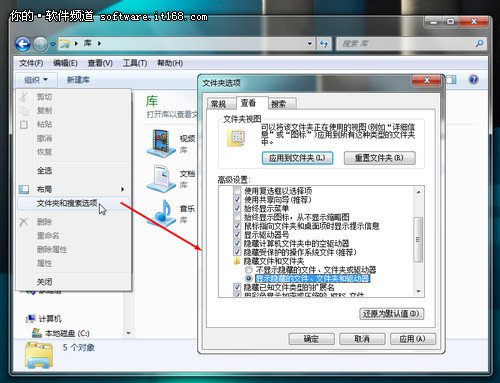
Task: Expand the 布局 submenu arrow
Action: pyautogui.click(x=122, y=189)
